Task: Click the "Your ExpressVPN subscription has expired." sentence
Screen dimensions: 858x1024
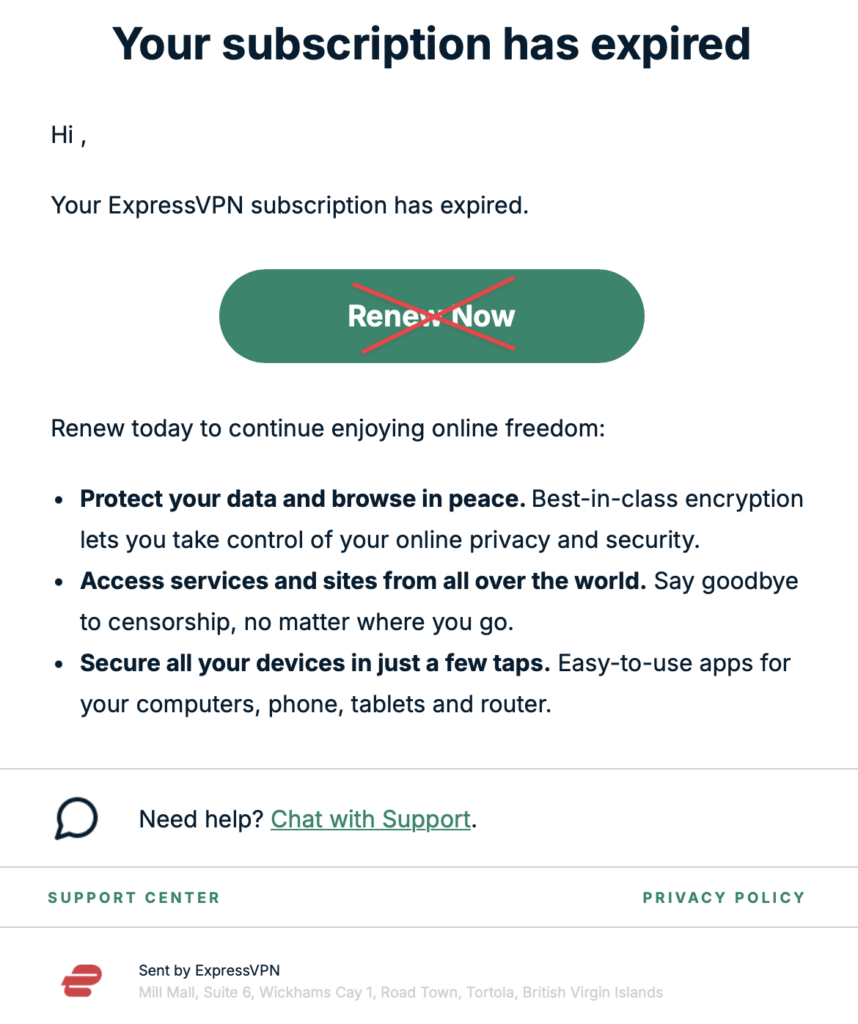Action: [289, 206]
